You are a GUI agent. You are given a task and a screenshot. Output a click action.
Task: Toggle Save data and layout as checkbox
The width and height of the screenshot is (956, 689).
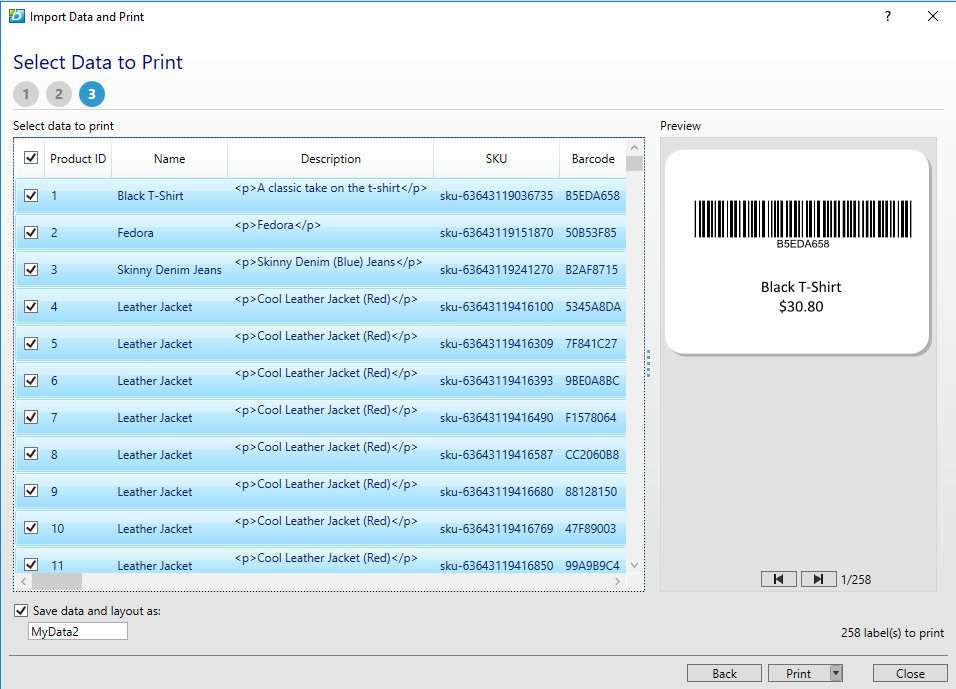(21, 610)
